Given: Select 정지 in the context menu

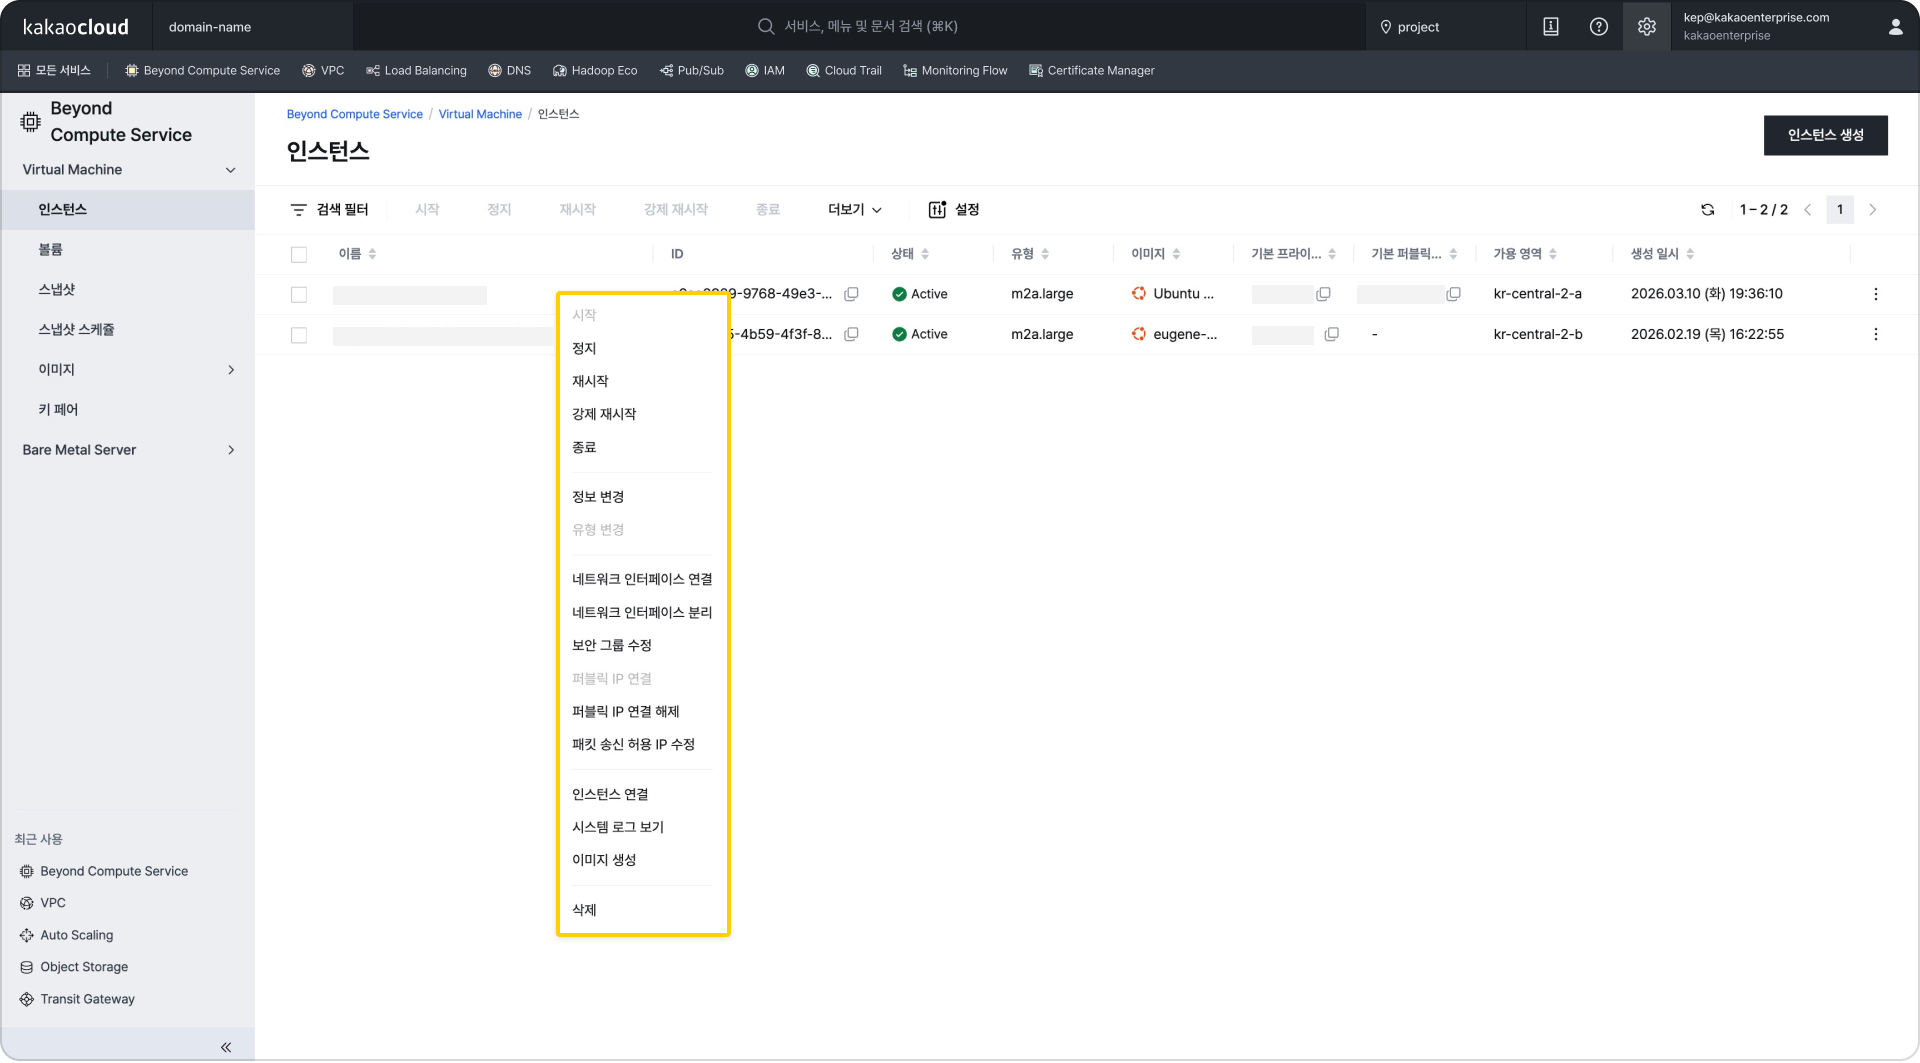Looking at the screenshot, I should [584, 348].
